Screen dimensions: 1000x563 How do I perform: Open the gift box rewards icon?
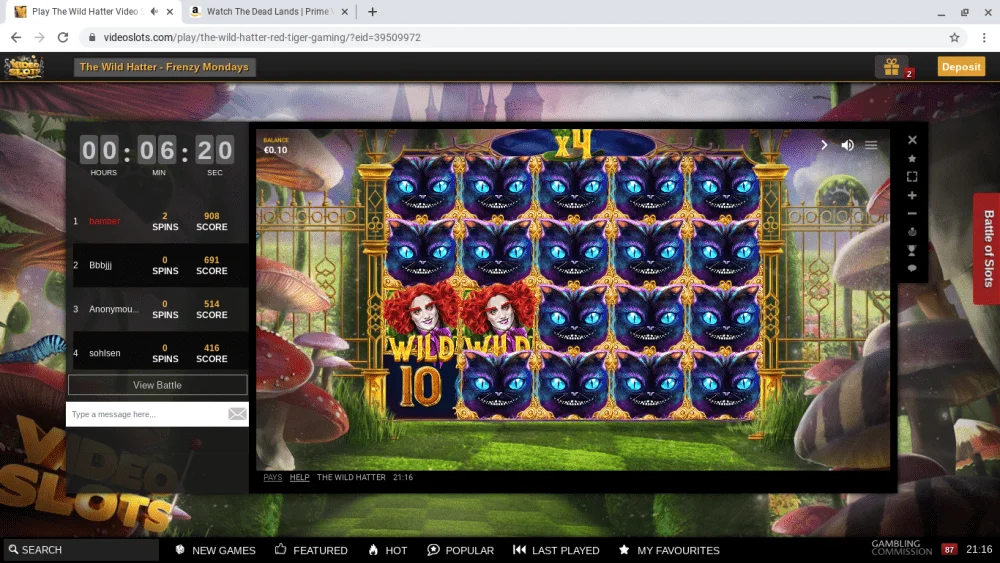(892, 66)
